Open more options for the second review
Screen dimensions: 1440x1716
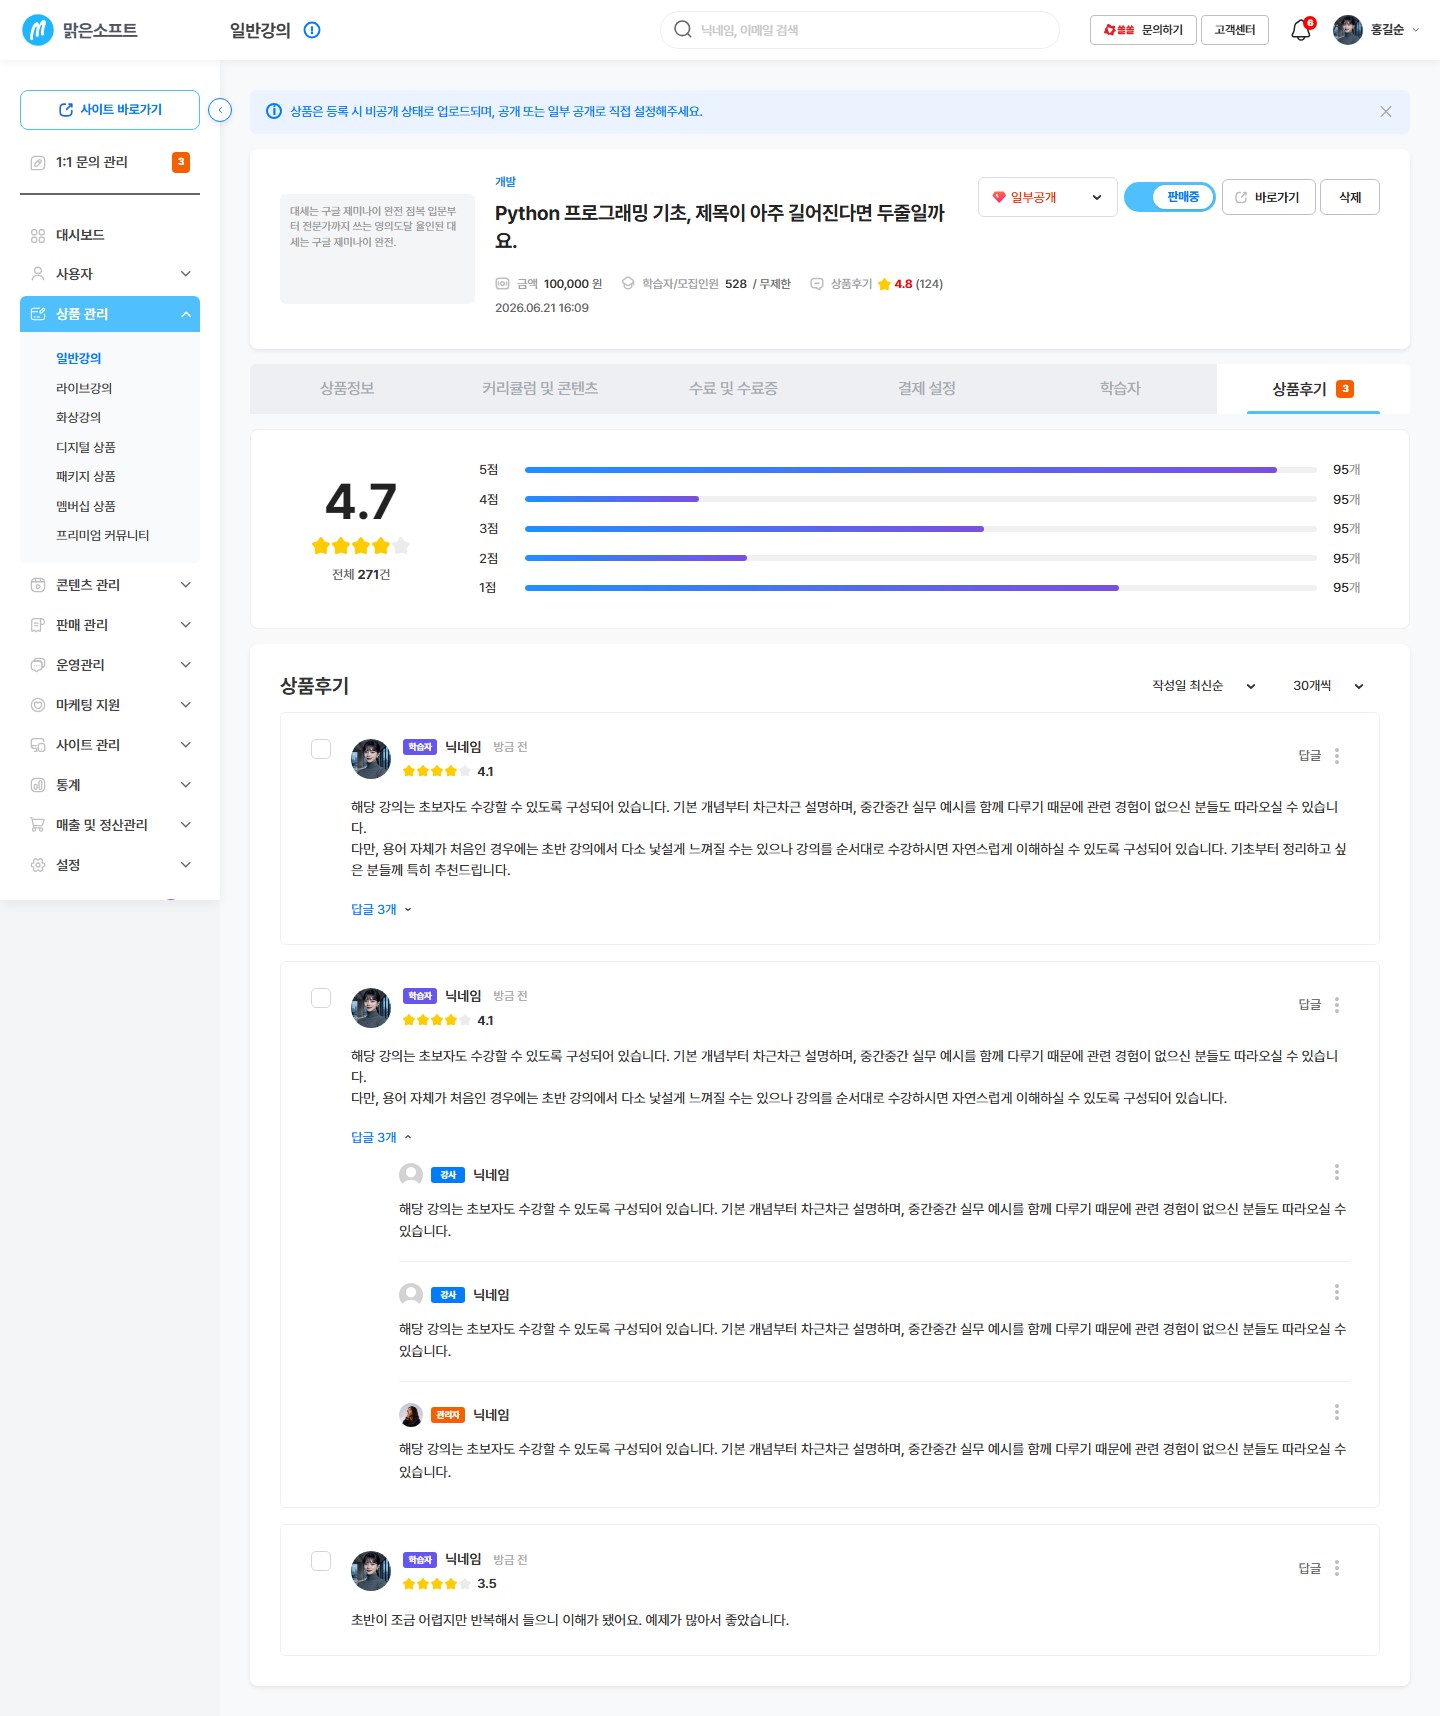(1337, 1005)
